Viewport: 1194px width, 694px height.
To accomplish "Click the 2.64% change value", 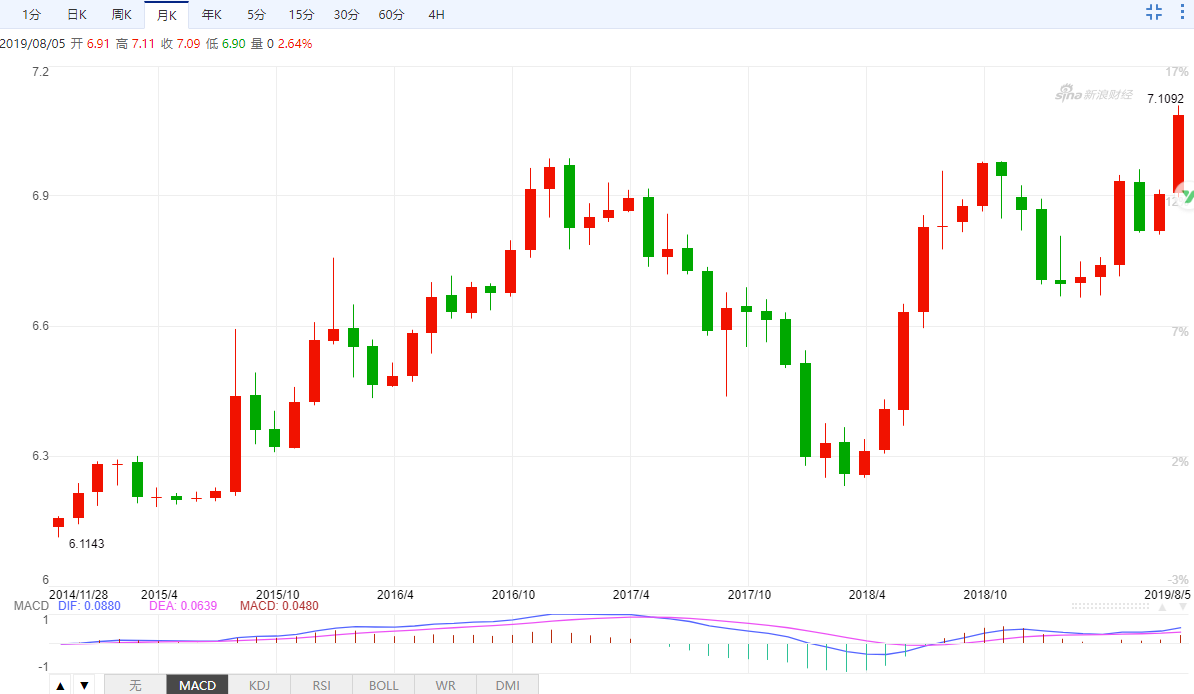I will coord(295,43).
